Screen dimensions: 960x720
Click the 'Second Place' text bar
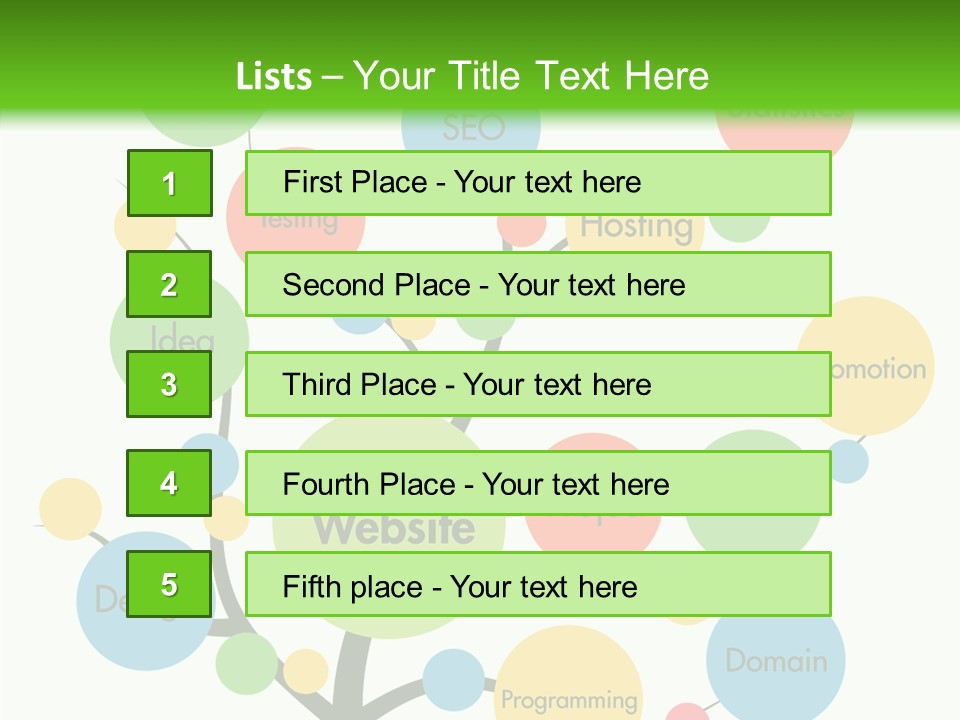(x=537, y=284)
